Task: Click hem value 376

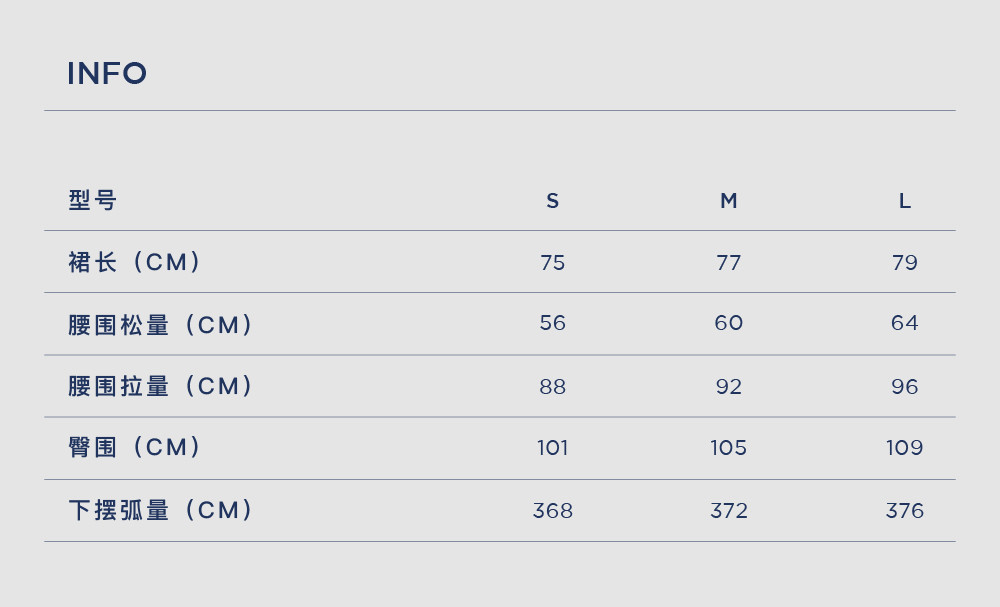Action: [x=905, y=511]
